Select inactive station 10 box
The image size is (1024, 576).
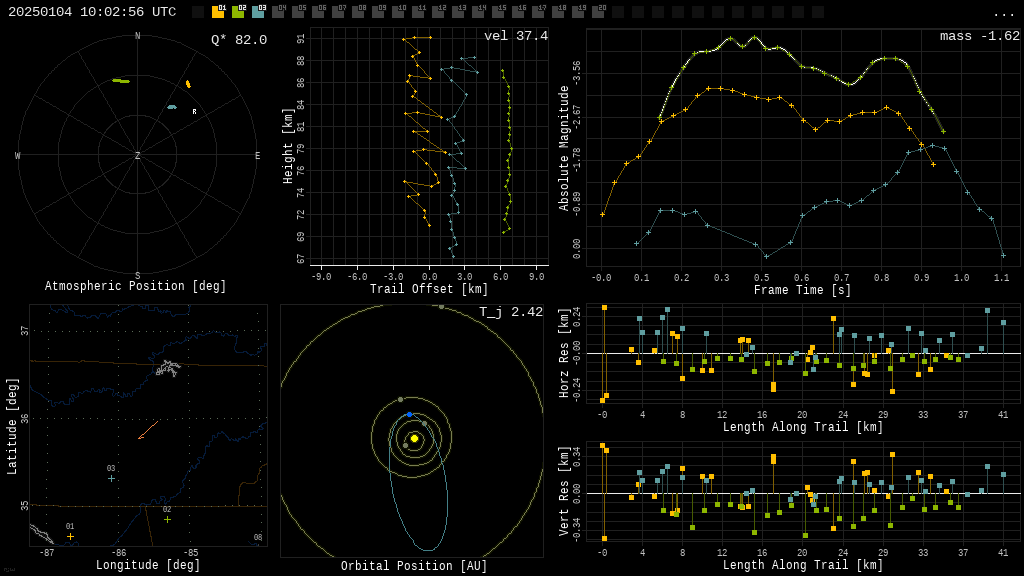[398, 12]
